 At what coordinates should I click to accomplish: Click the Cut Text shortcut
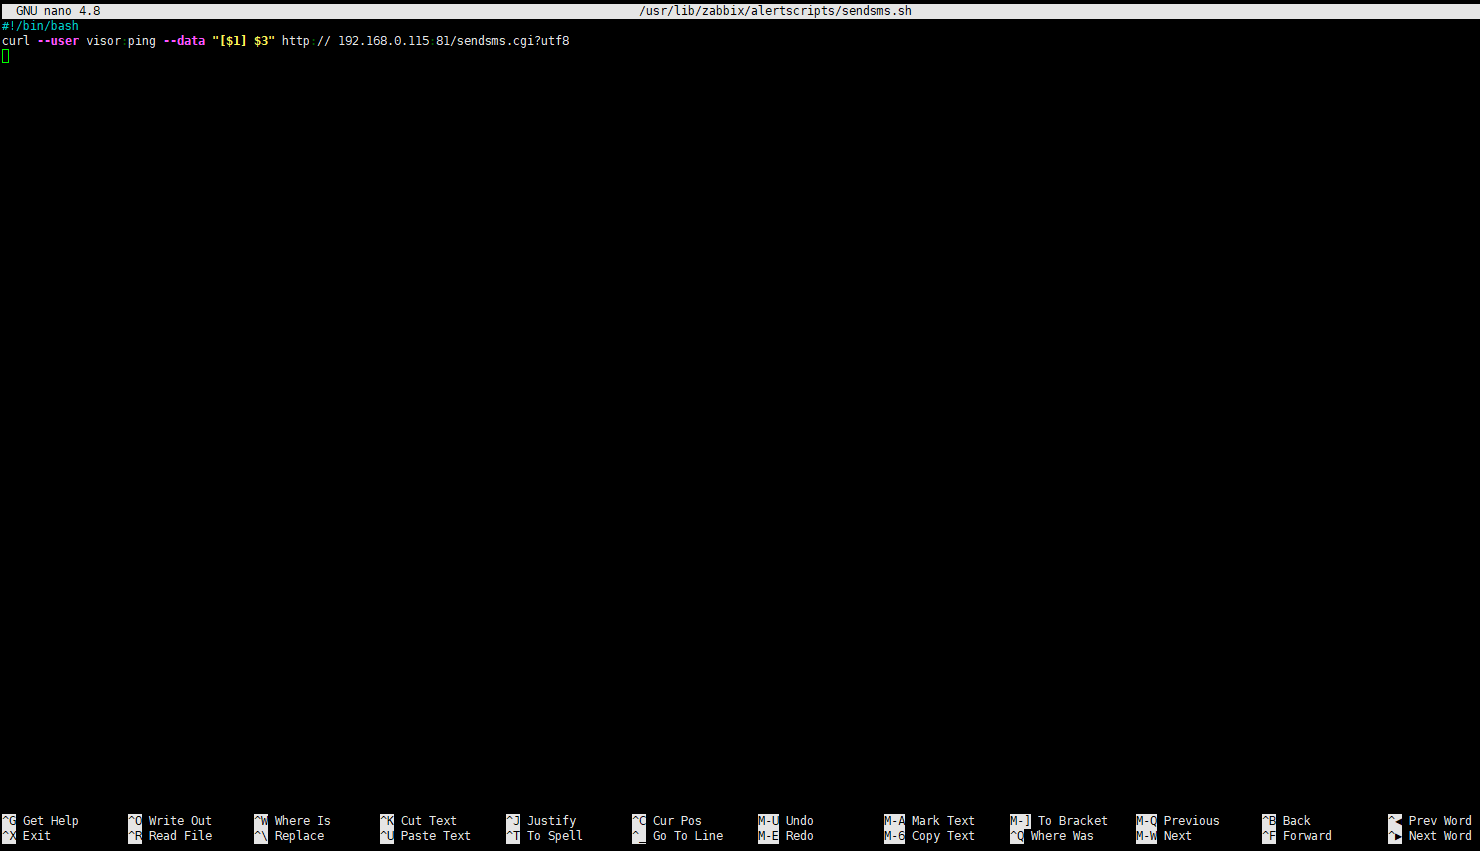pos(428,821)
